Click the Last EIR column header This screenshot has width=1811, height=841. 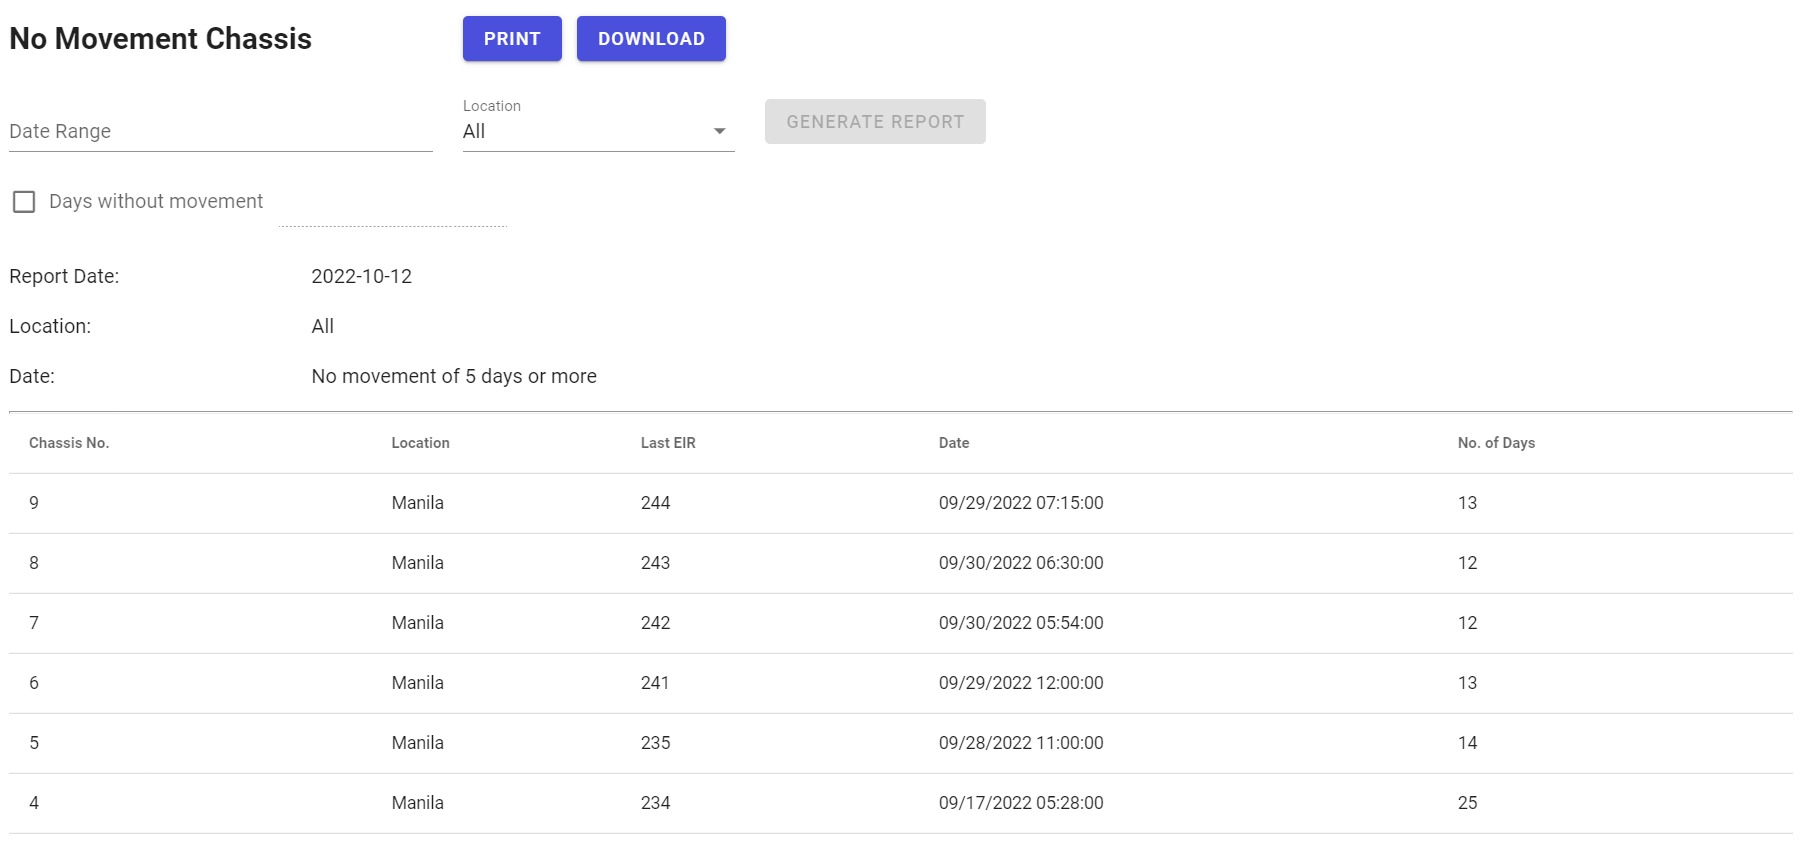pos(668,443)
